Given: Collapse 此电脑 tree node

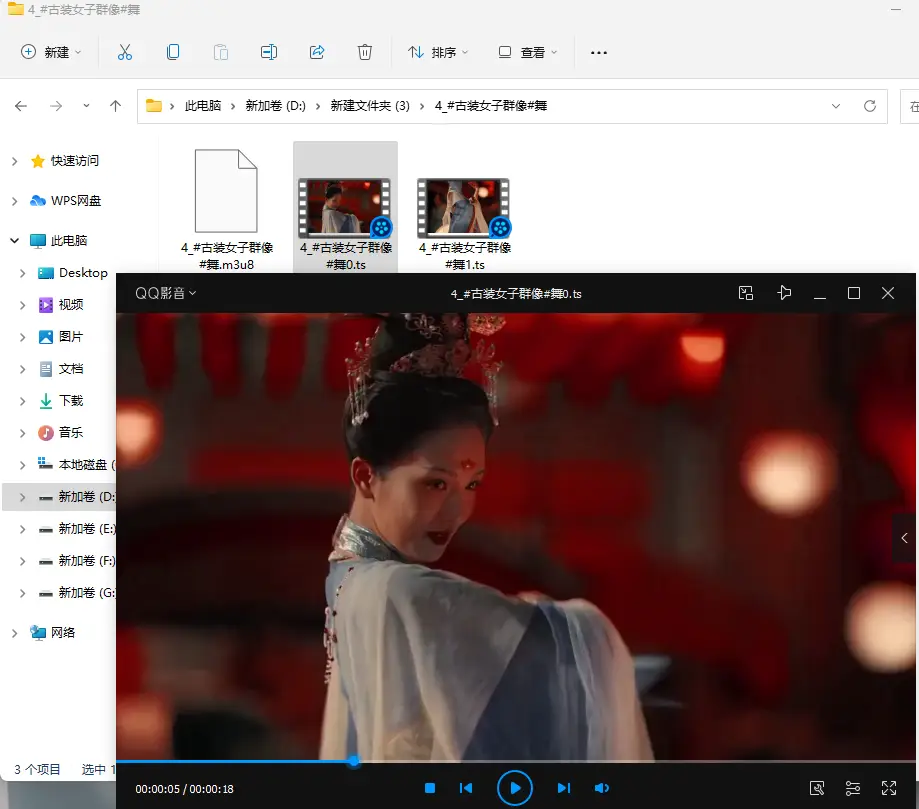Looking at the screenshot, I should click(15, 241).
